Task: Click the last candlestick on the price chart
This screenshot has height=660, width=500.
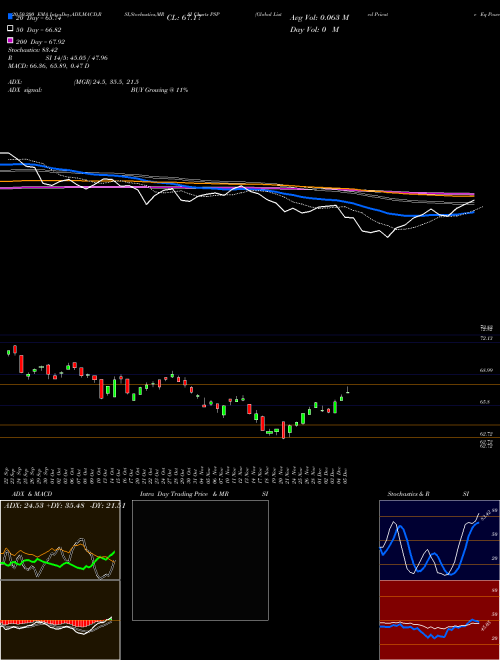Action: tap(348, 391)
